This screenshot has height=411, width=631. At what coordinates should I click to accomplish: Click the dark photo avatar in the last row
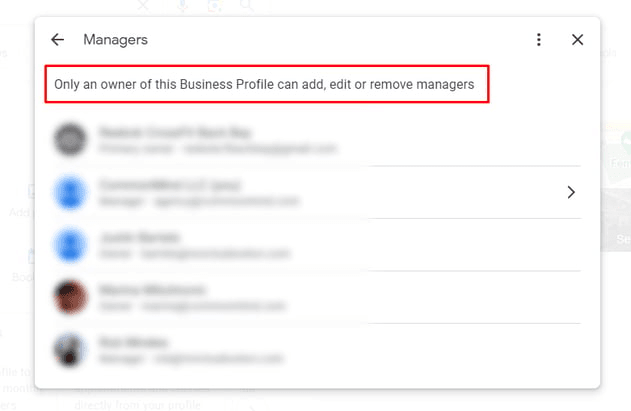(x=71, y=348)
